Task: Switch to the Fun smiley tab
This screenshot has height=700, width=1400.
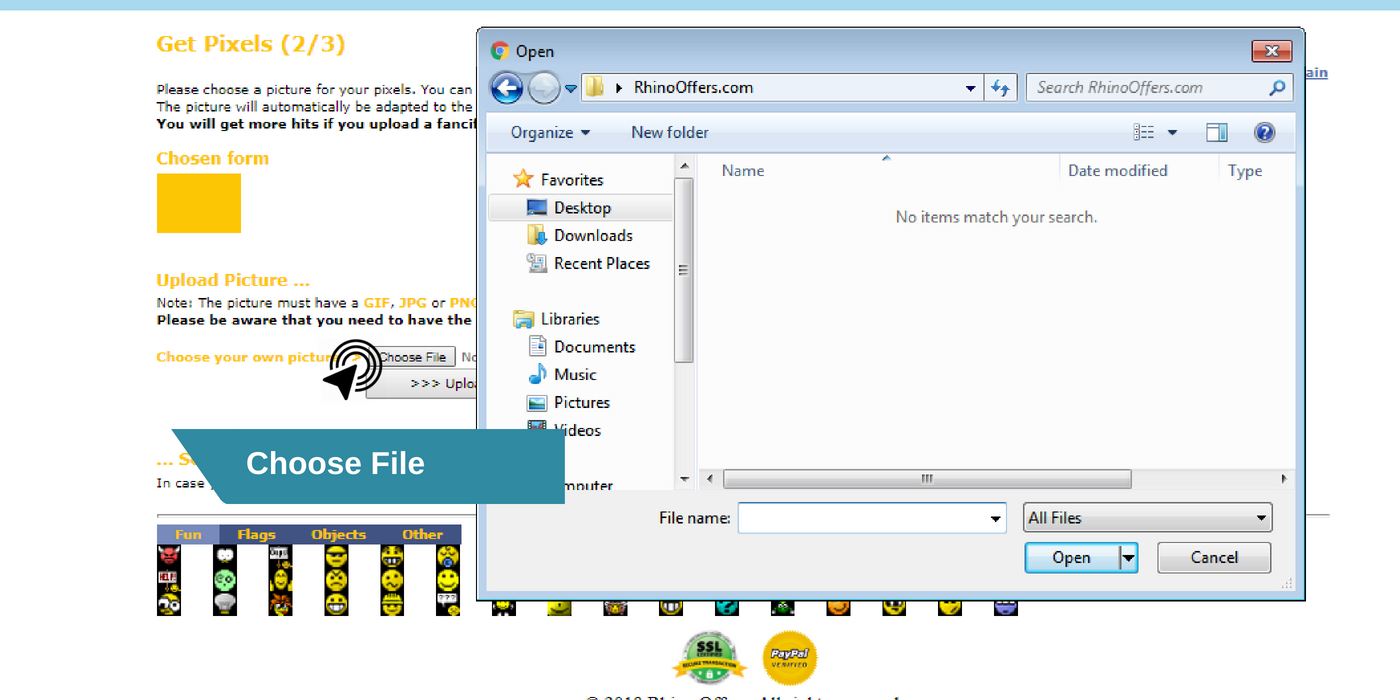Action: [188, 535]
